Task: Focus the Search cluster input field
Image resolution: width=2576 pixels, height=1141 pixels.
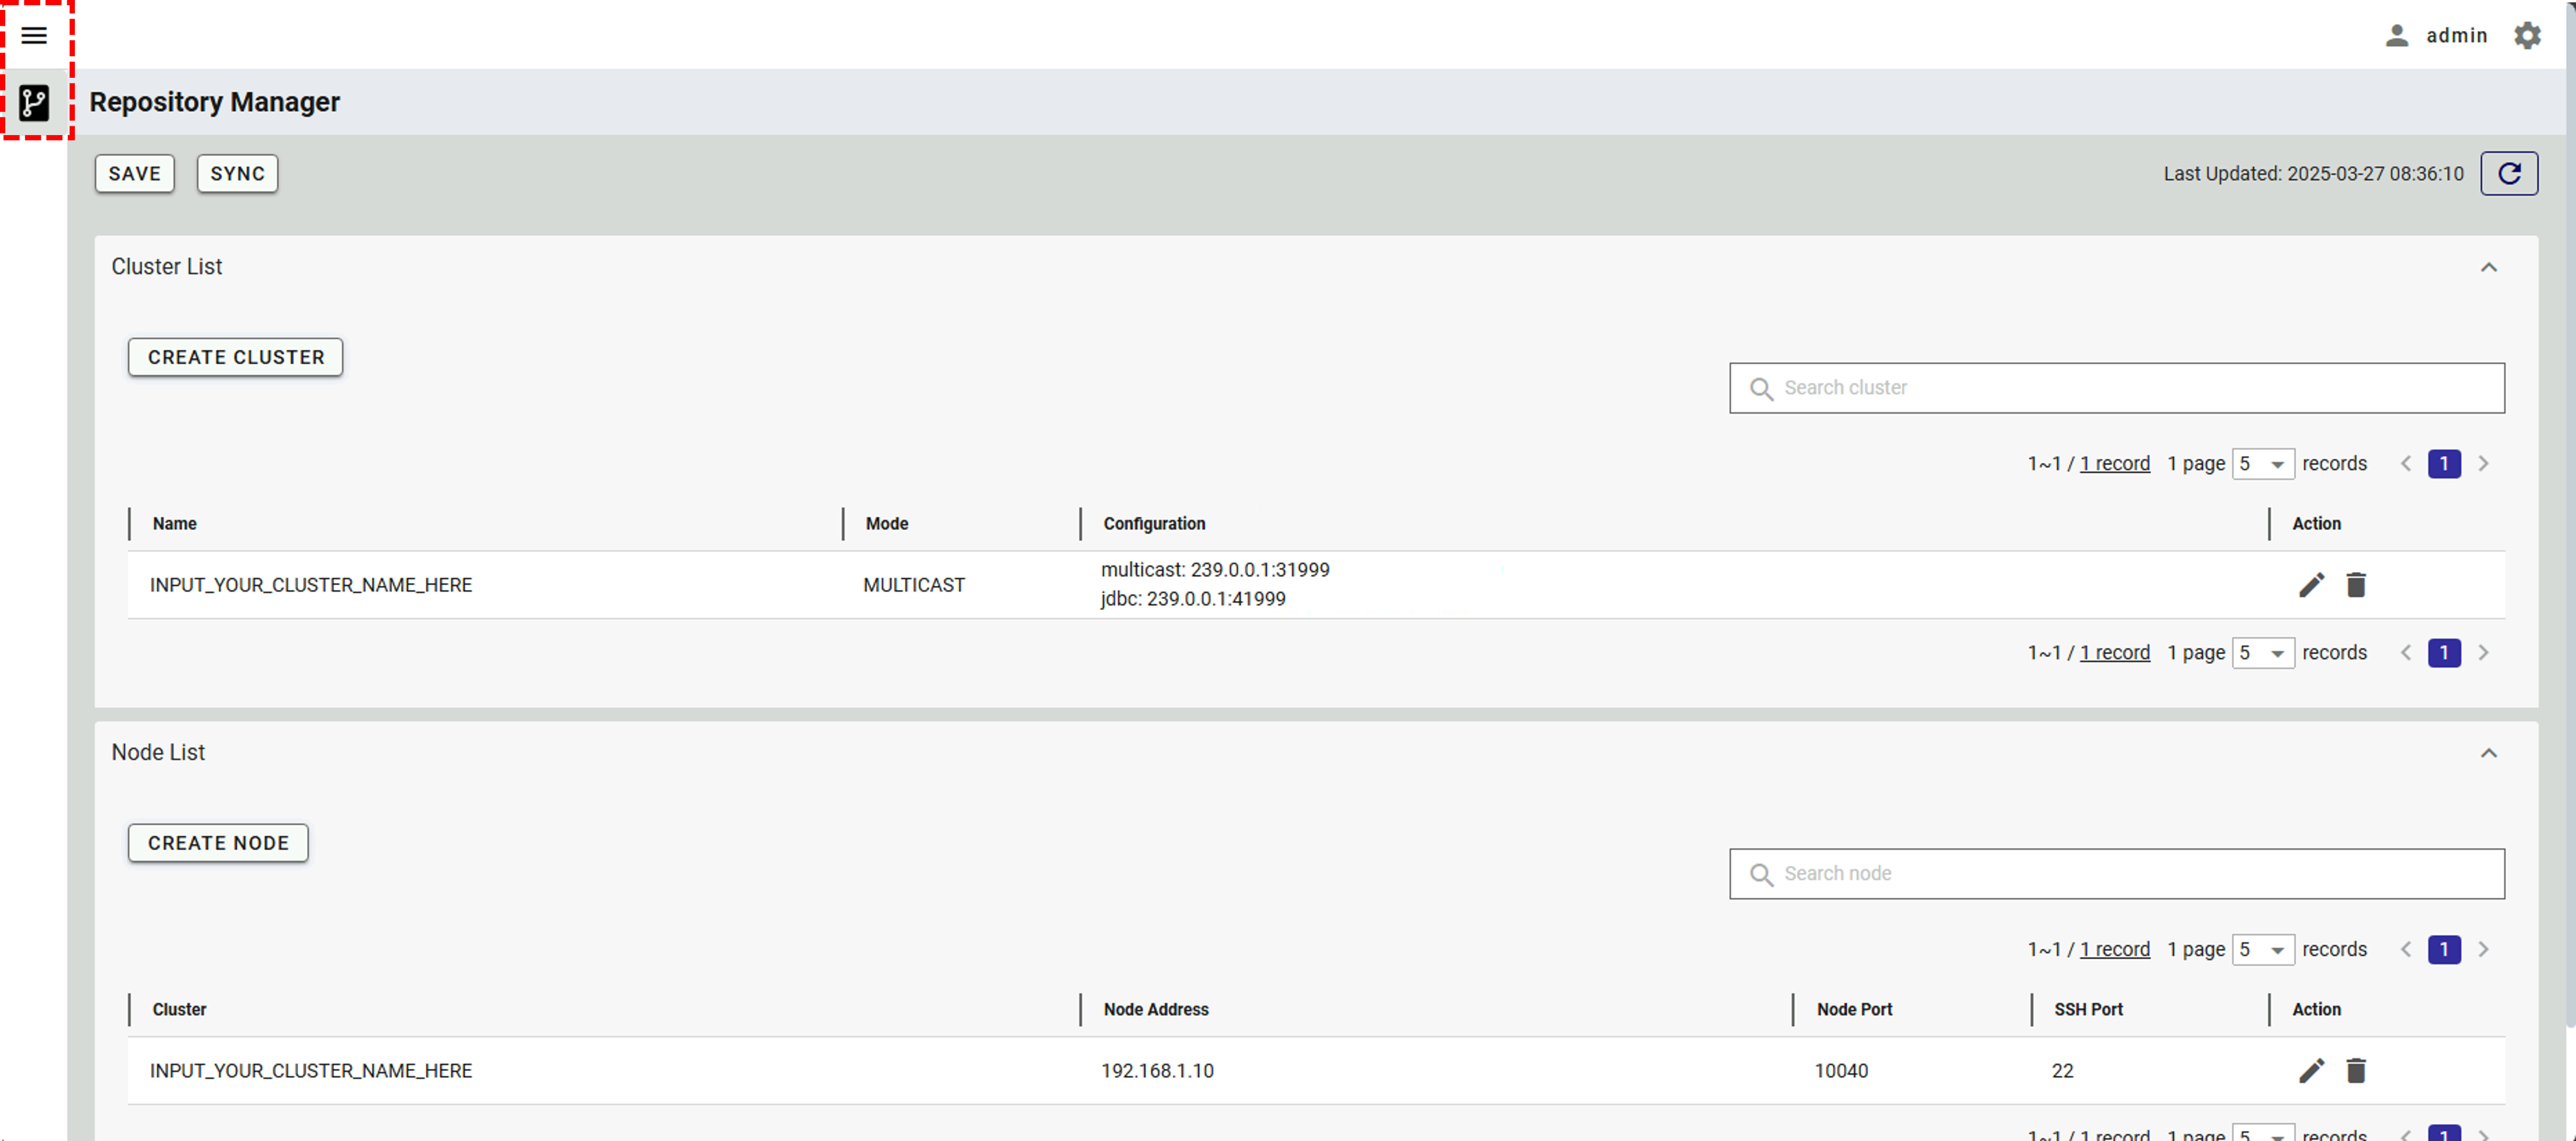Action: (x=2130, y=388)
